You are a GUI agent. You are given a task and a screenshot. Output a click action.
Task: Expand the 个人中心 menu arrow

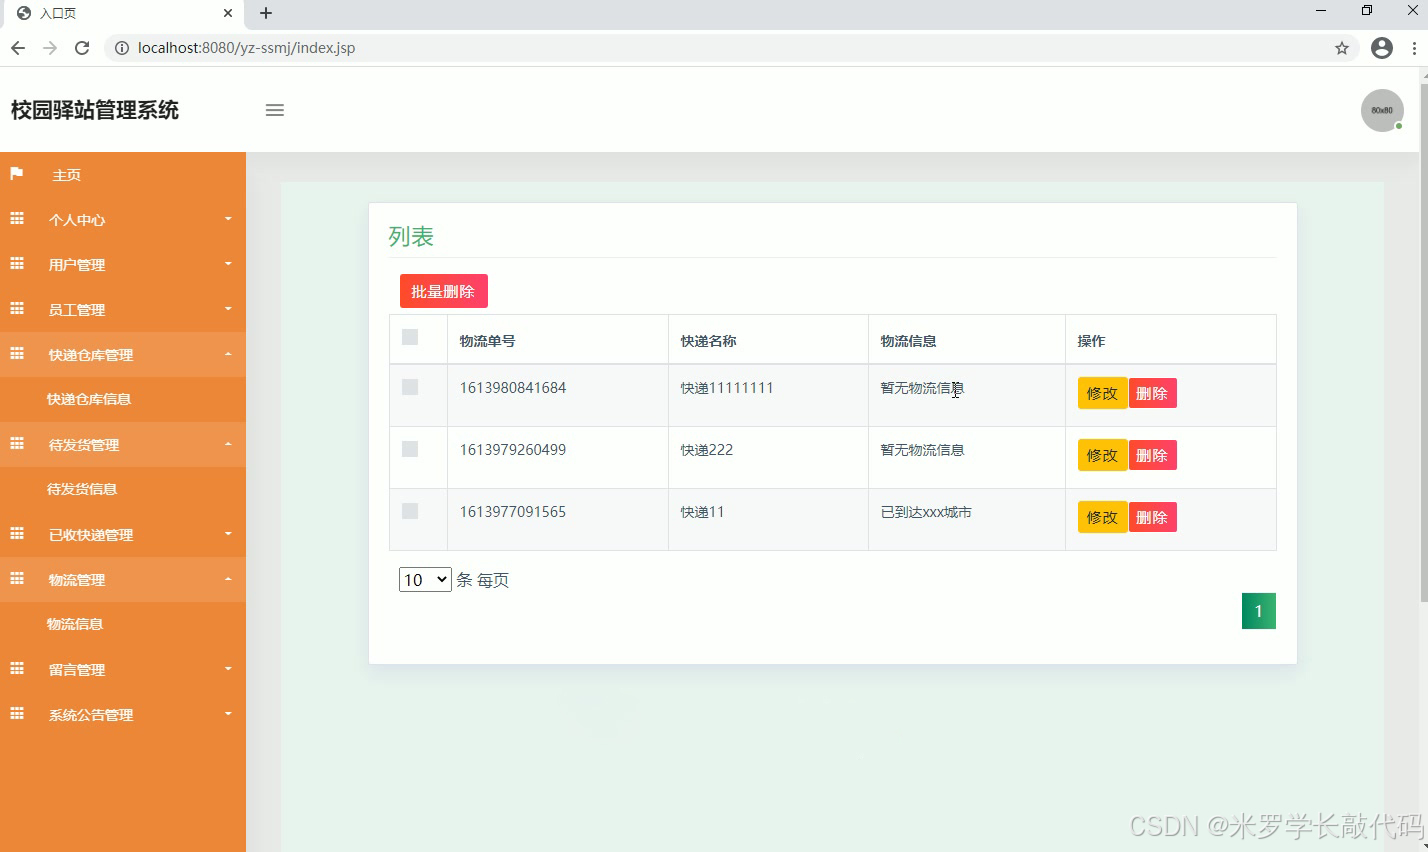(228, 219)
